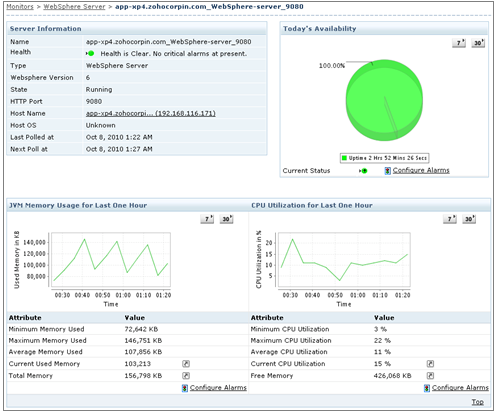Select Total Memory value 156,798 KB

tap(143, 376)
